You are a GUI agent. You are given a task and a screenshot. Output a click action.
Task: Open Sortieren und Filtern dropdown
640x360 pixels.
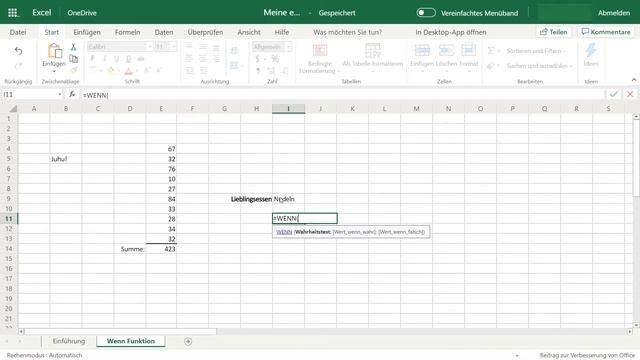536,51
